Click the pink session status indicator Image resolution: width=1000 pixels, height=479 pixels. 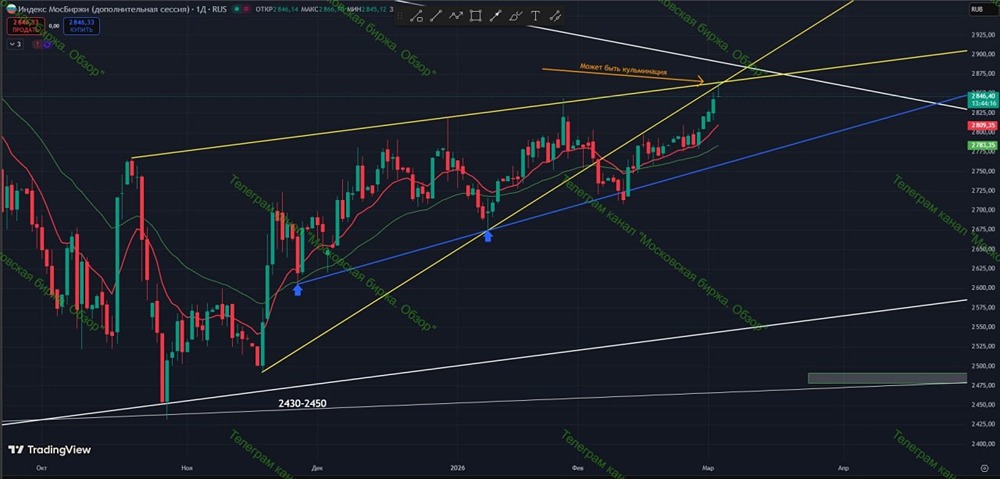point(247,10)
